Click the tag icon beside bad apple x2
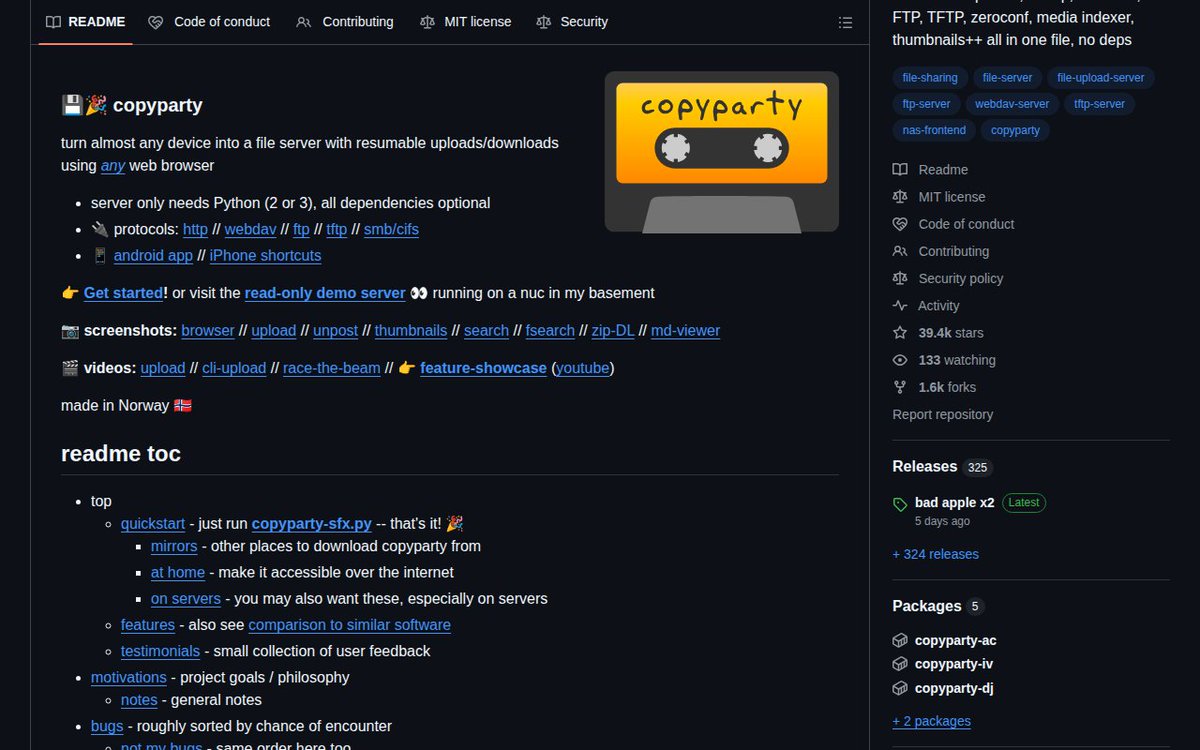 pos(901,502)
